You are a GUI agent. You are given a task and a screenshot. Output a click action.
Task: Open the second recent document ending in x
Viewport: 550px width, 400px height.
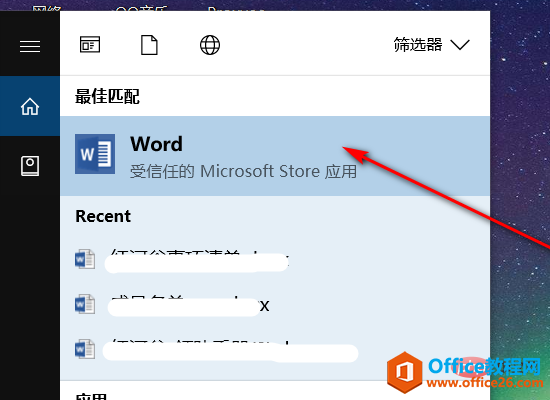275,305
